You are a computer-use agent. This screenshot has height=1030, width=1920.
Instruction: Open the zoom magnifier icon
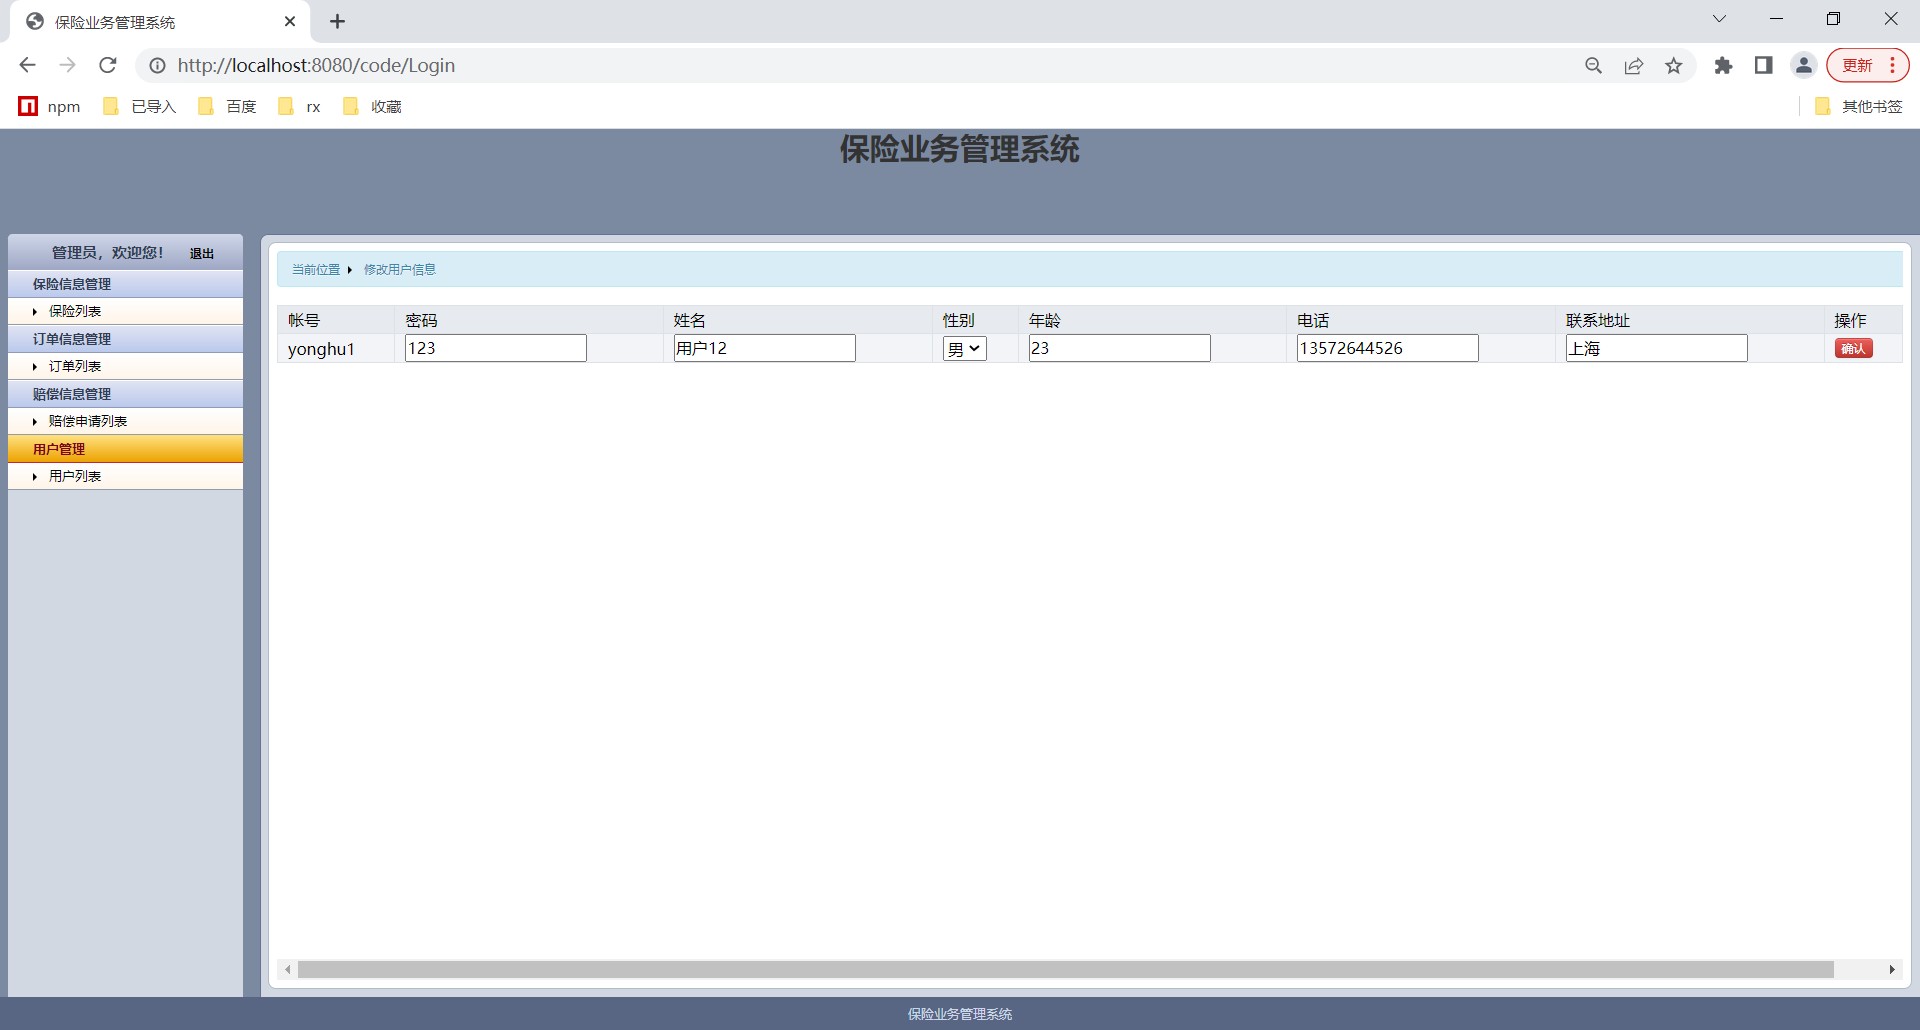pyautogui.click(x=1593, y=65)
